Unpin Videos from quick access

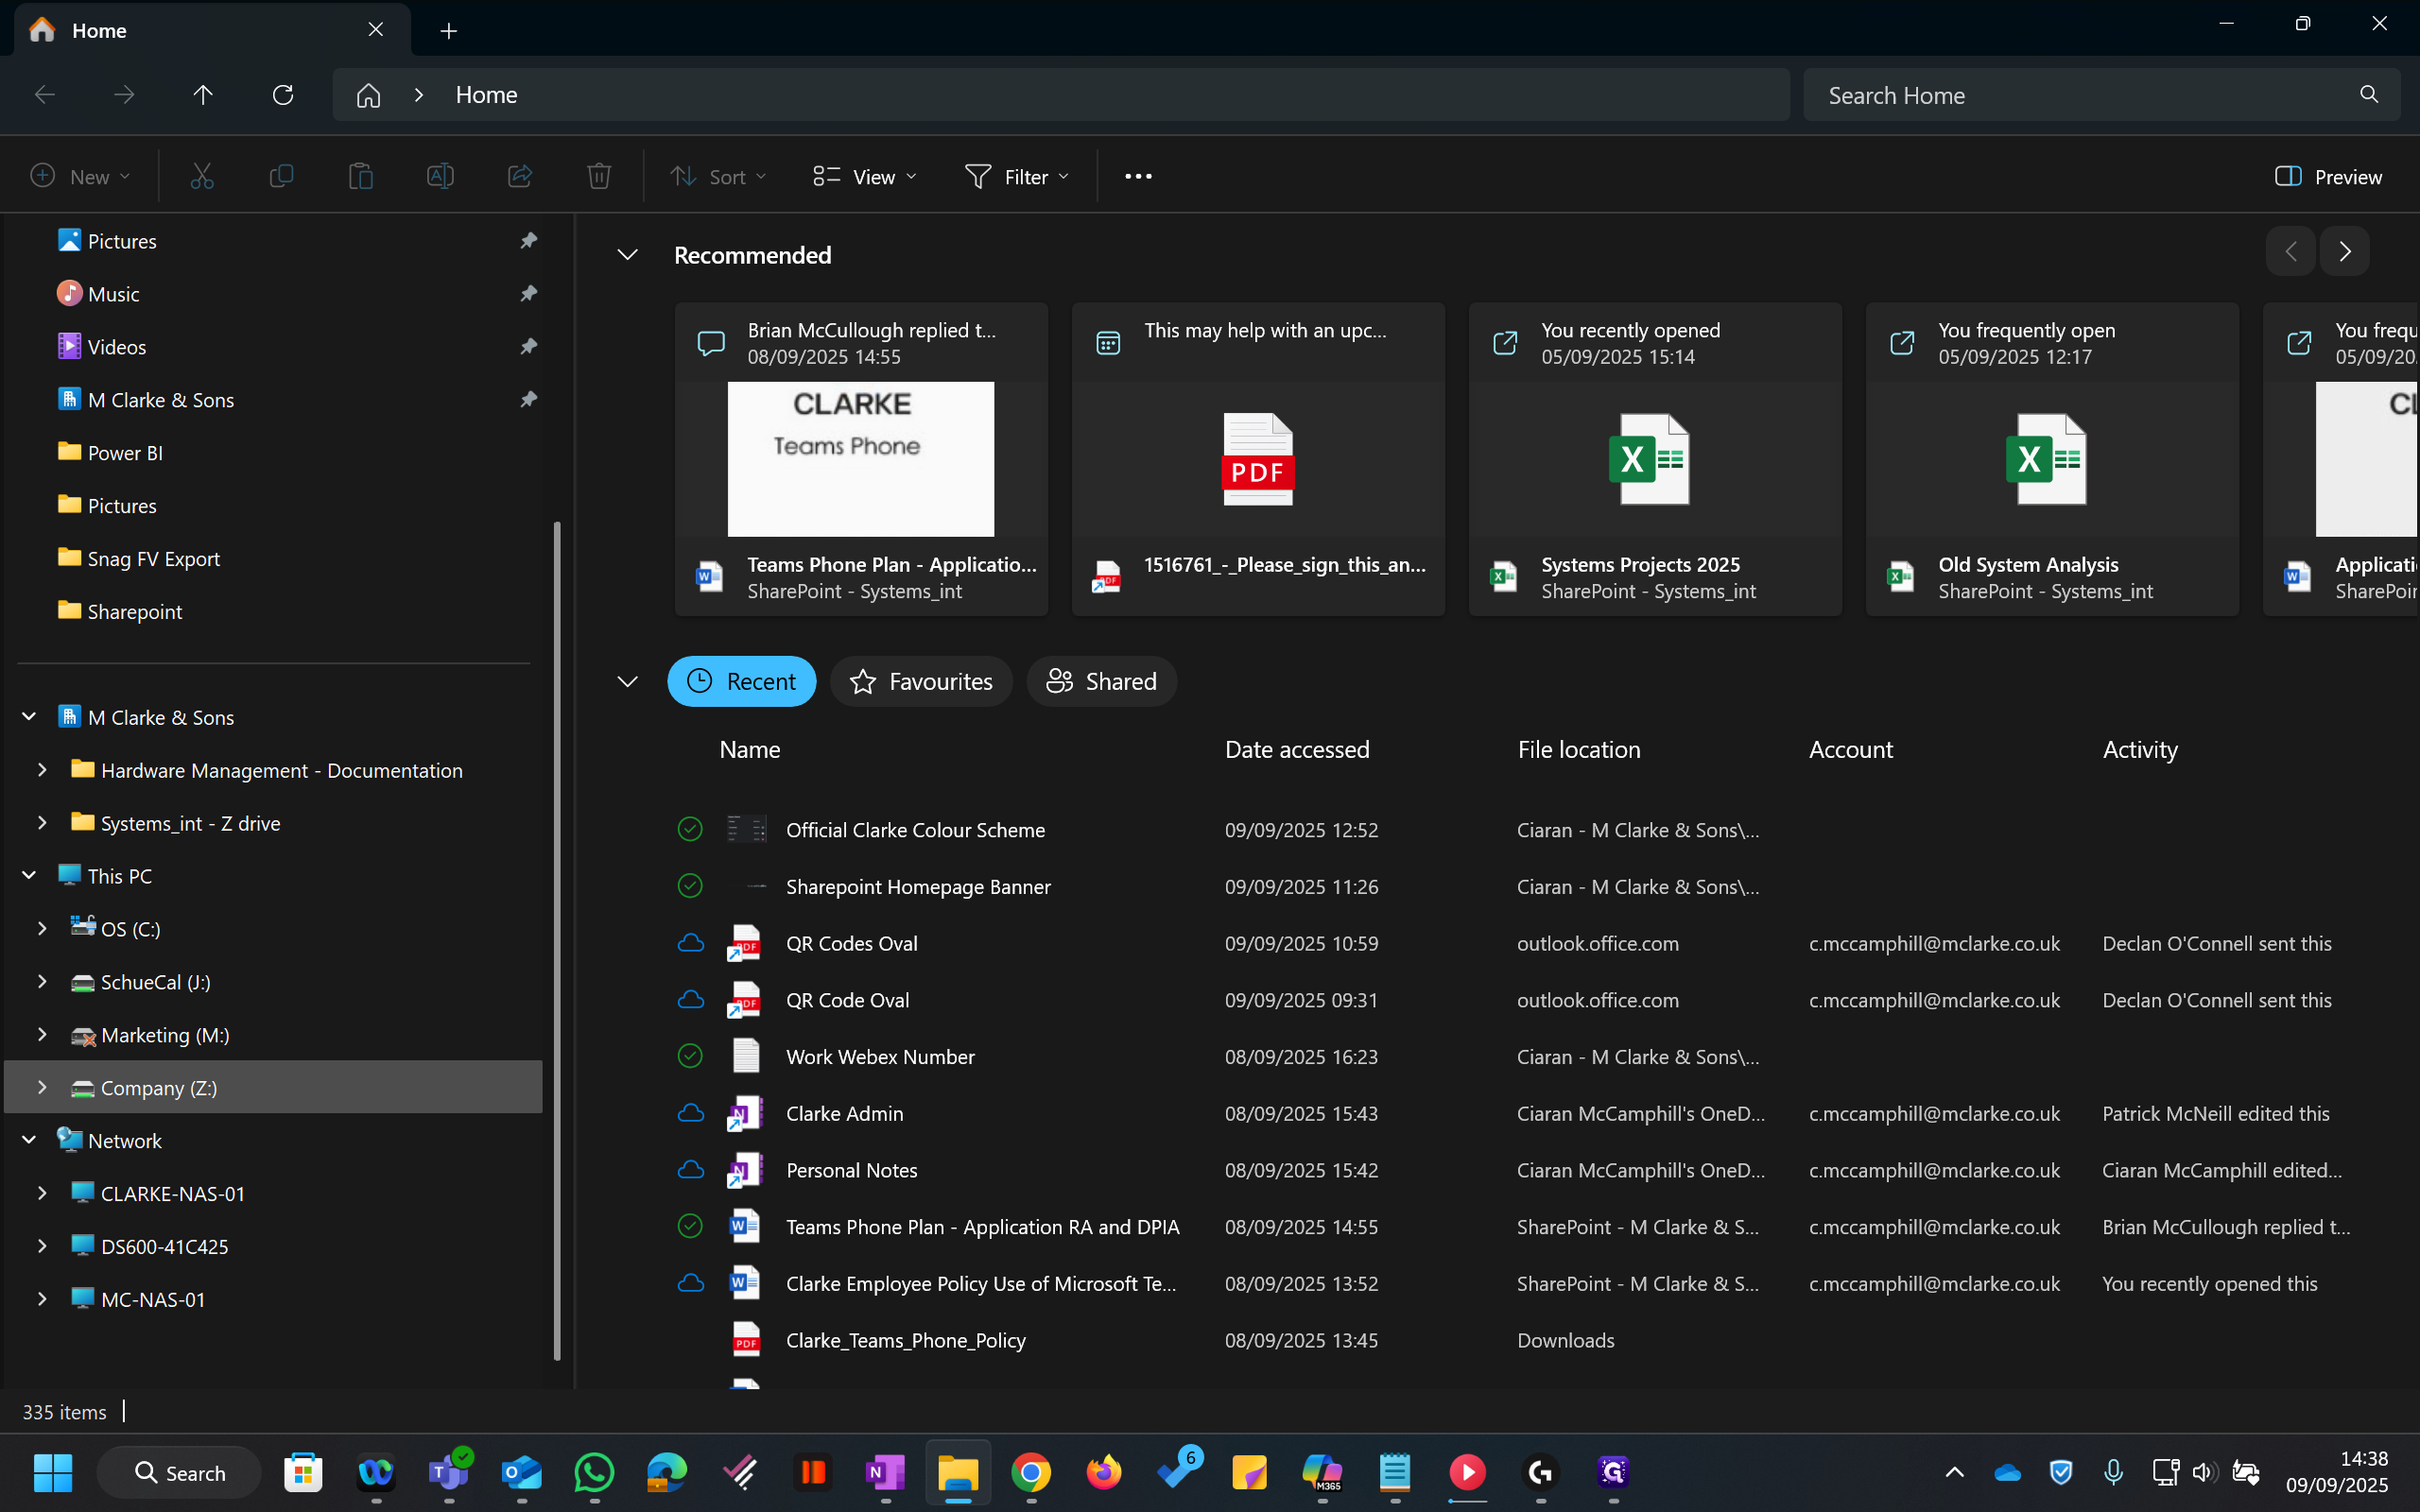528,347
